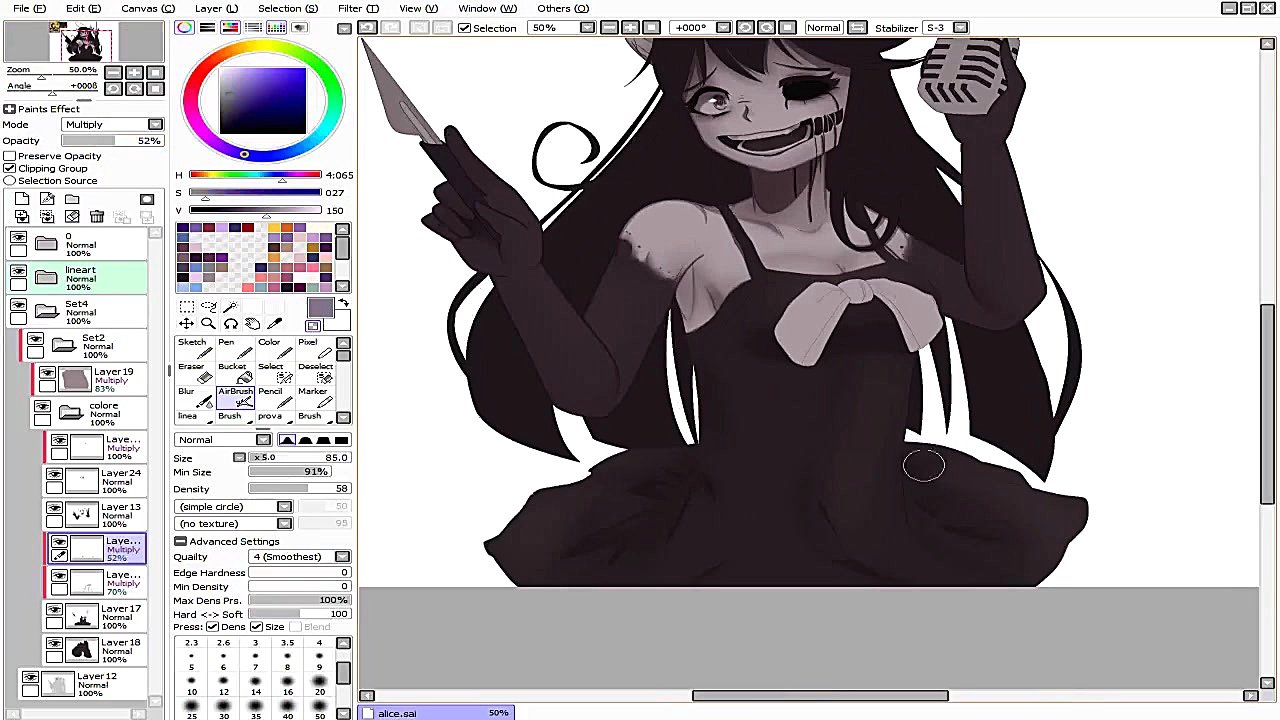Activate the move layer tool
Viewport: 1280px width, 720px height.
pyautogui.click(x=187, y=324)
